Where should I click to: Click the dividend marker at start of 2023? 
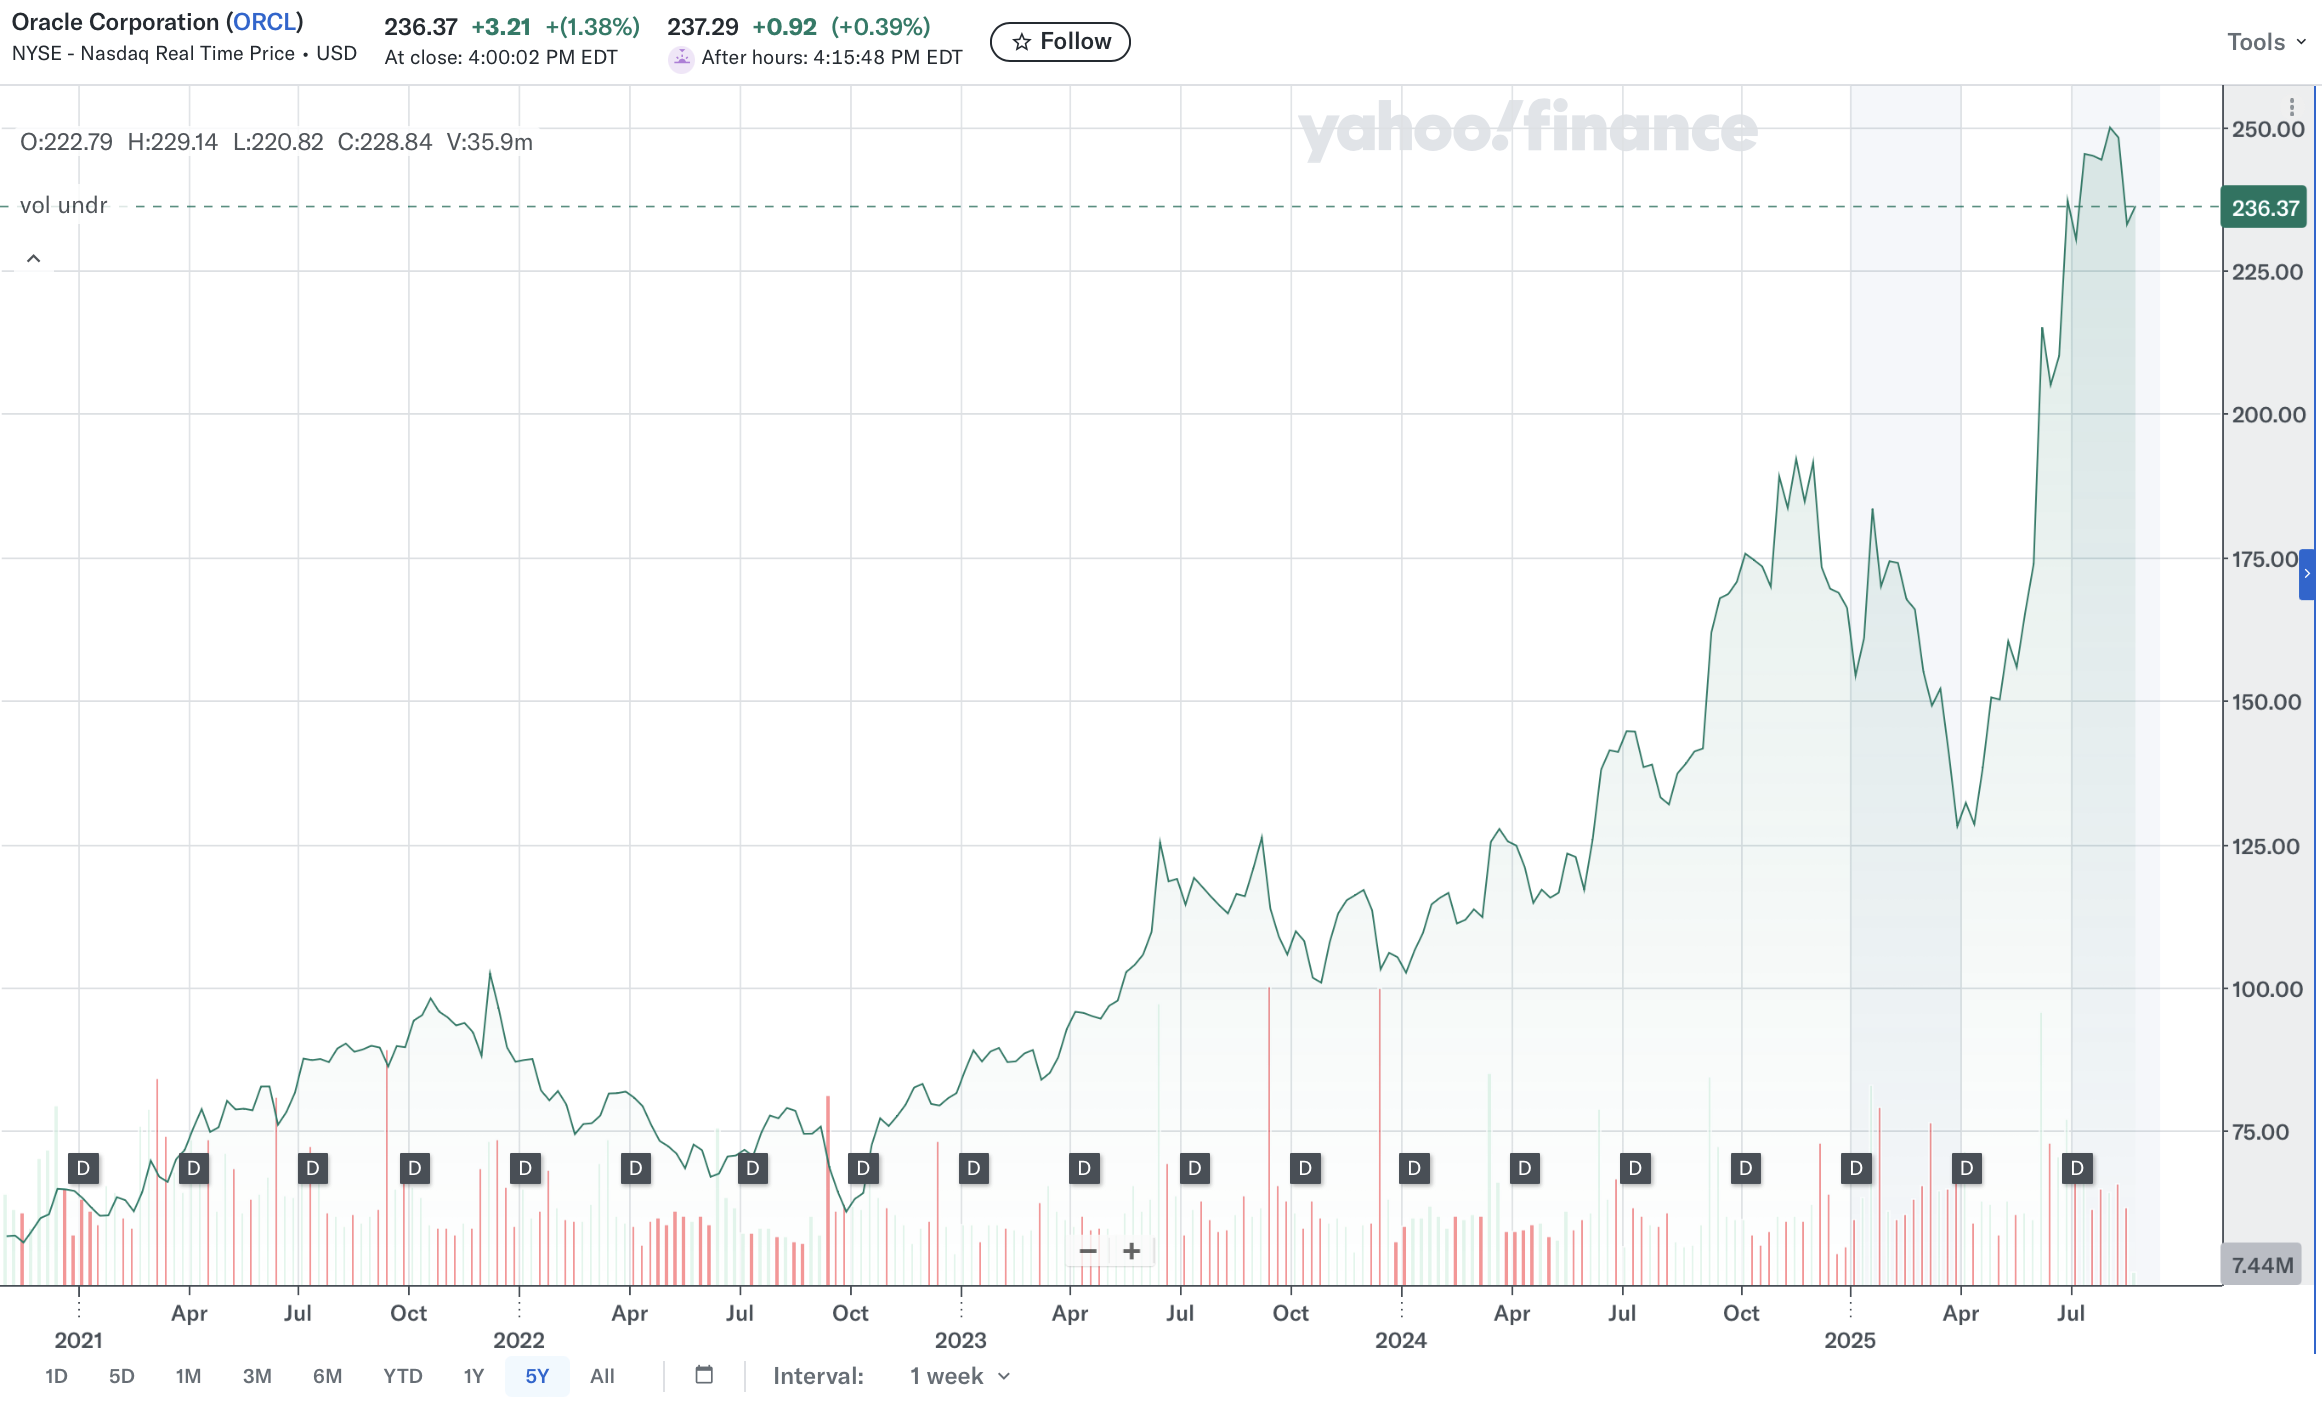(974, 1168)
